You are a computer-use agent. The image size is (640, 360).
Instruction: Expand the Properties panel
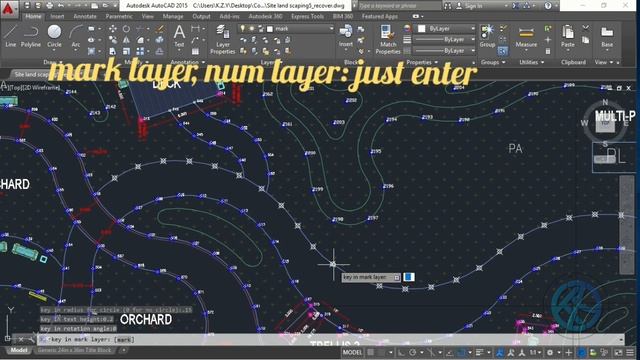pos(422,62)
